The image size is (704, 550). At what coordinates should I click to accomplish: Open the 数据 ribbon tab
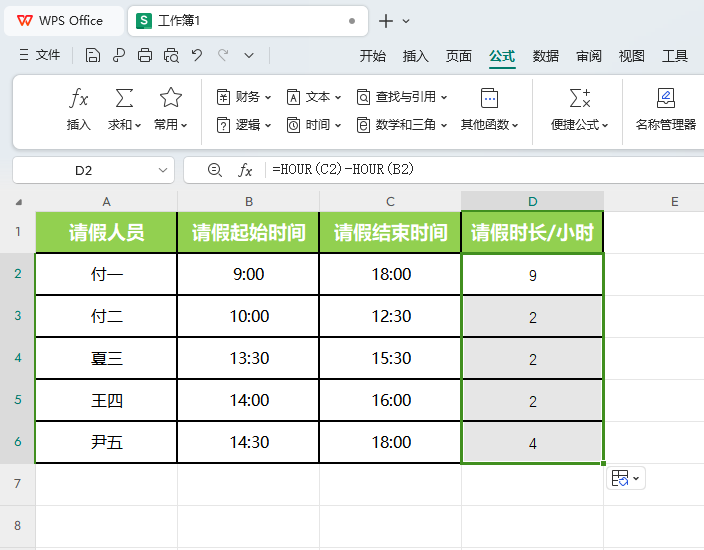point(546,56)
